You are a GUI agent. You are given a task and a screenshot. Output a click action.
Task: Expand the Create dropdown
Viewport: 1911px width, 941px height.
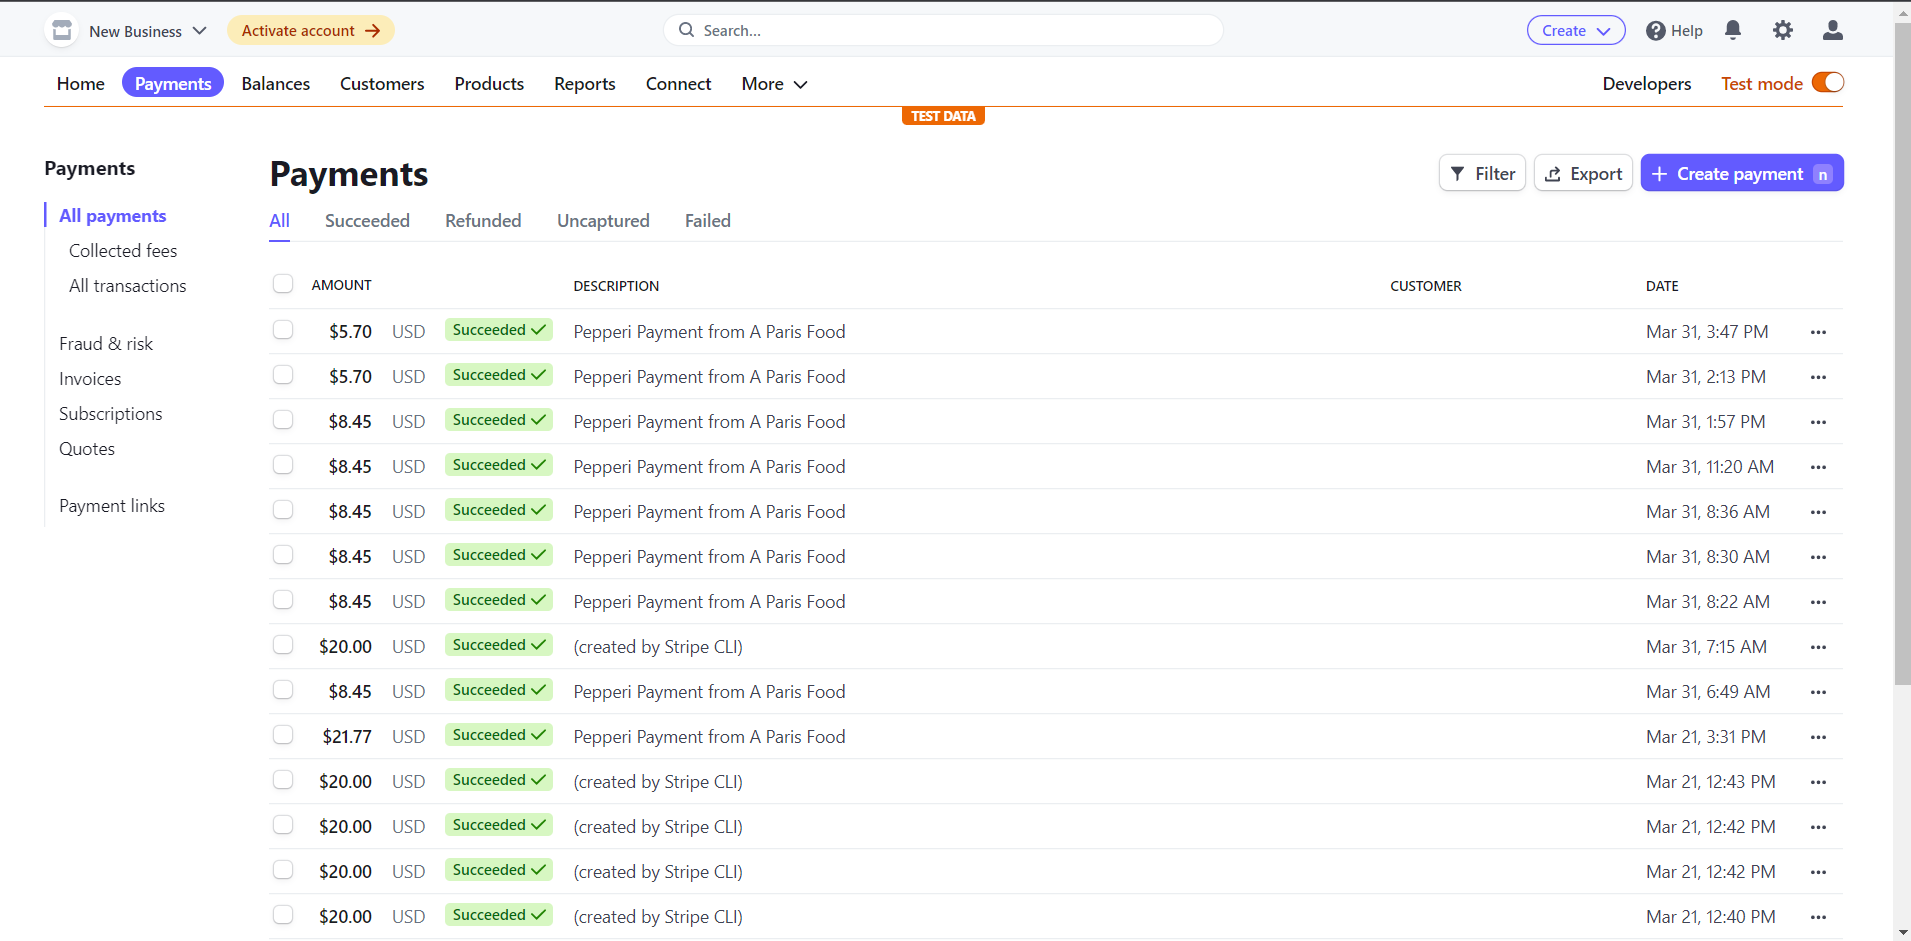click(1575, 30)
